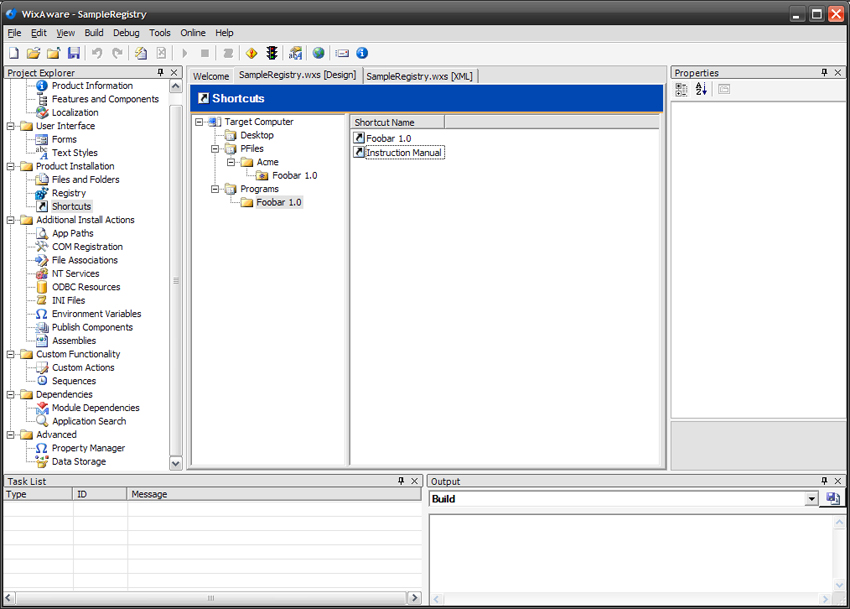850x609 pixels.
Task: Toggle the Output panel pin
Action: point(825,480)
